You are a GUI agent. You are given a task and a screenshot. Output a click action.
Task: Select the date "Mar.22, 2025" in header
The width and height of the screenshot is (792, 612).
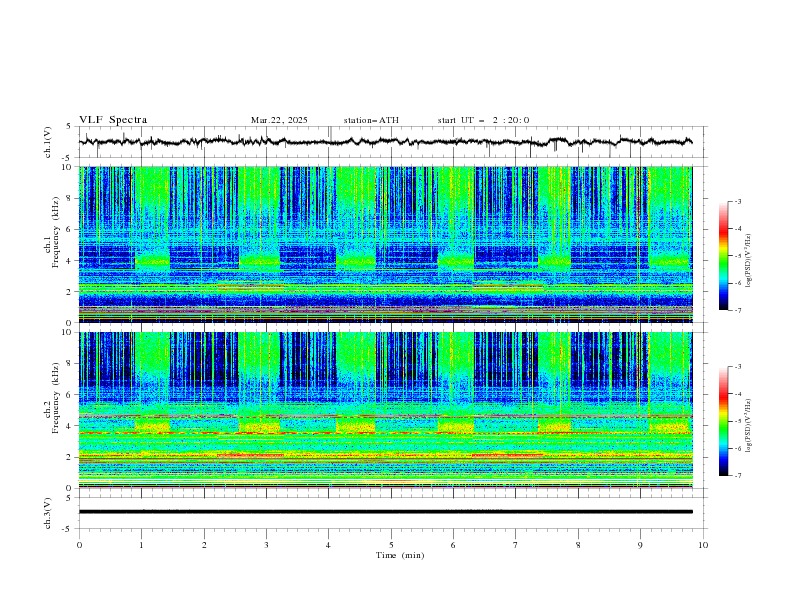point(279,120)
